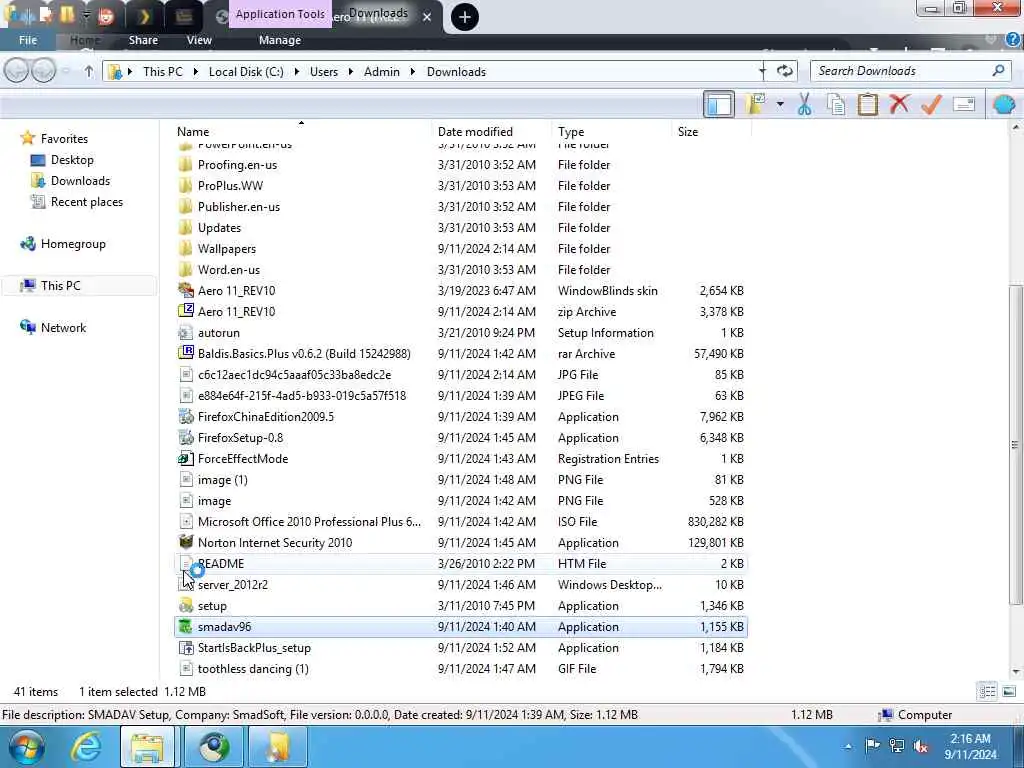This screenshot has width=1024, height=768.
Task: Click the orange checkmark properties icon
Action: pos(931,104)
